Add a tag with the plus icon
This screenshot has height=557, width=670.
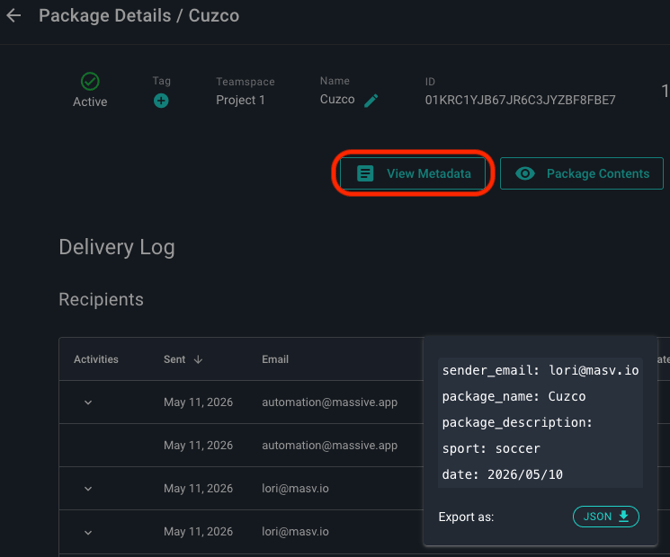pyautogui.click(x=161, y=101)
